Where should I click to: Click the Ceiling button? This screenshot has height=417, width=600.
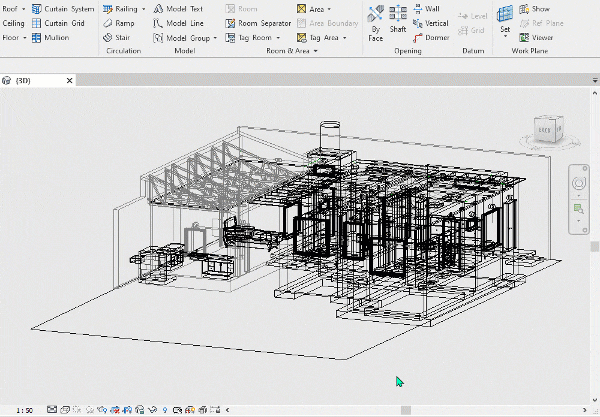click(13, 23)
